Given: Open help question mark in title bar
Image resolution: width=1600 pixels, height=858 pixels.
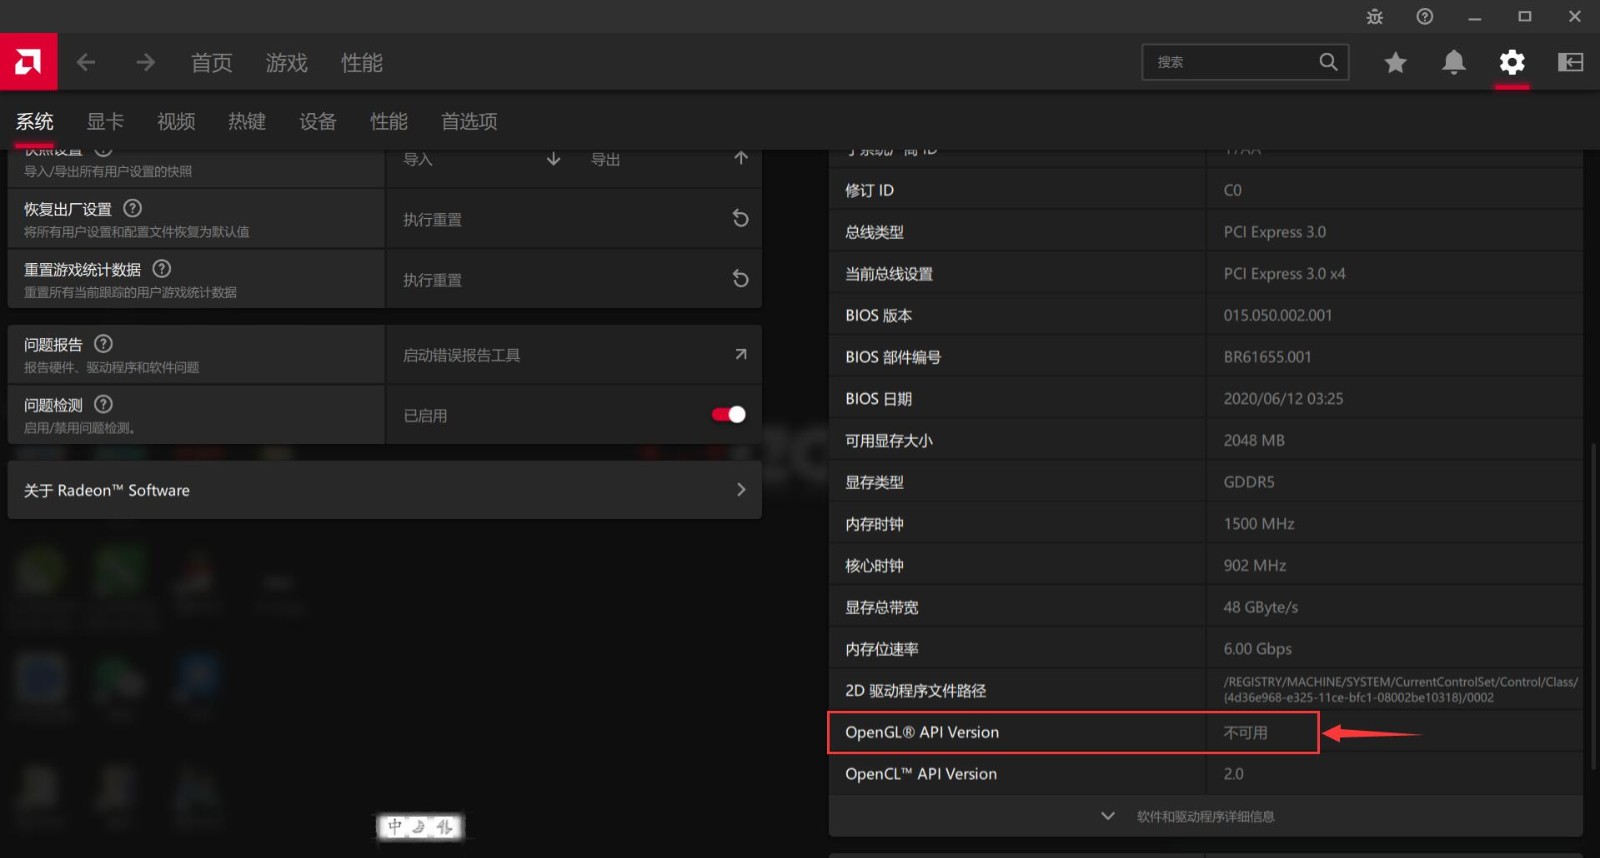Looking at the screenshot, I should [1425, 16].
